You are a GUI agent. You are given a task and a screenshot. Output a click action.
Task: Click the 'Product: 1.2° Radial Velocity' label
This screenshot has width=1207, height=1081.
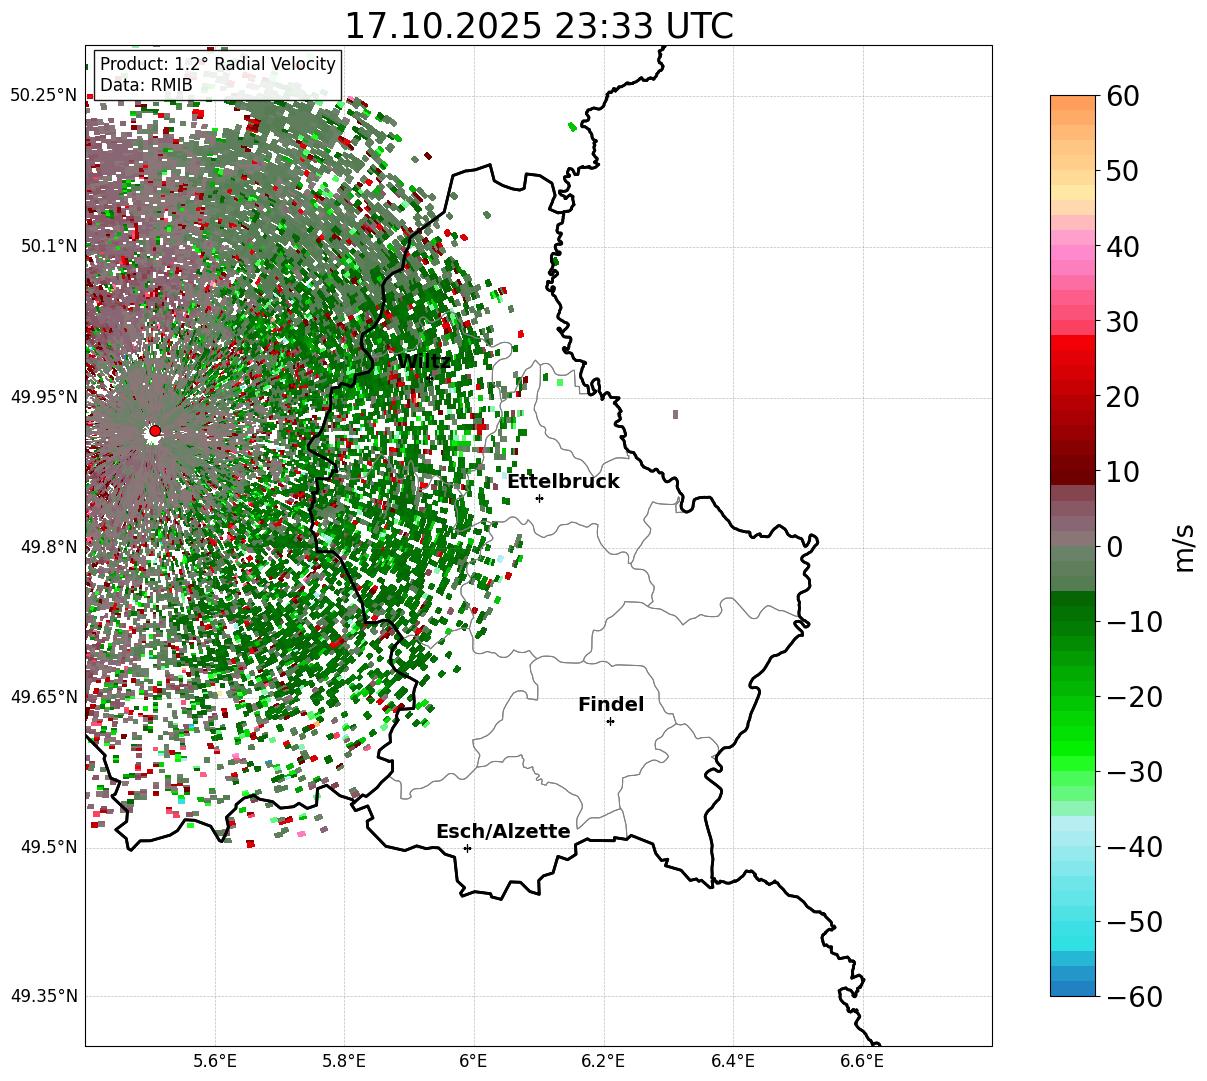click(218, 64)
